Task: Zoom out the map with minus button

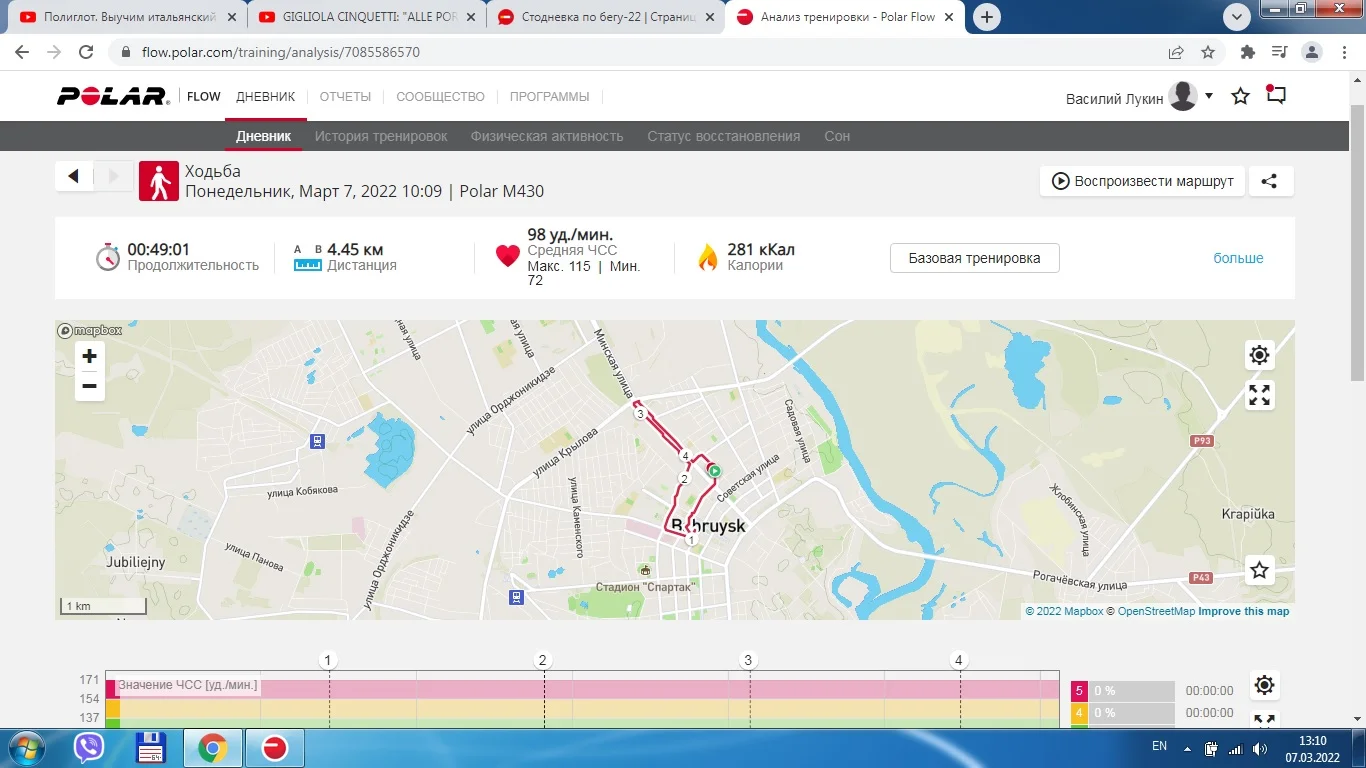Action: tap(90, 386)
